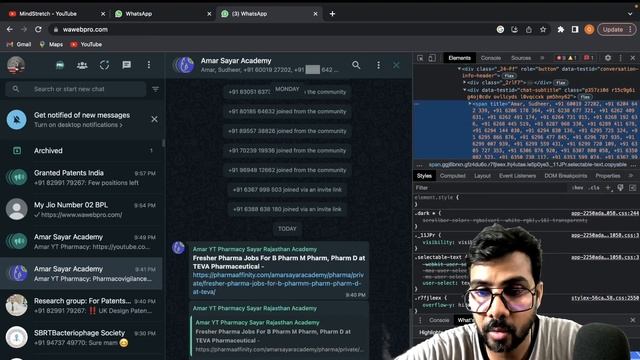Open the Properties pane tab
The image size is (640, 360).
(608, 176)
